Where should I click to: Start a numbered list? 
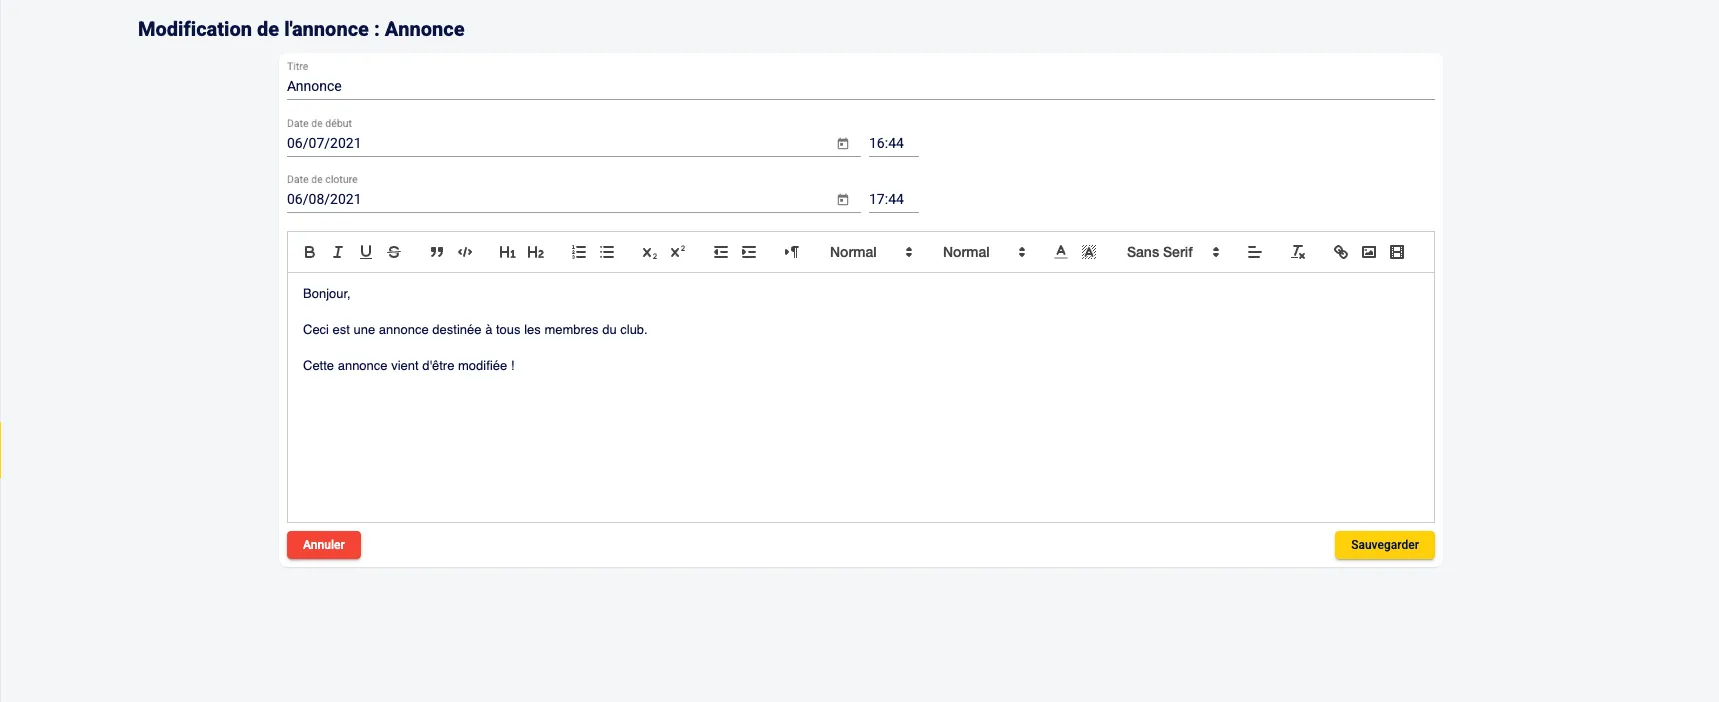(x=579, y=252)
